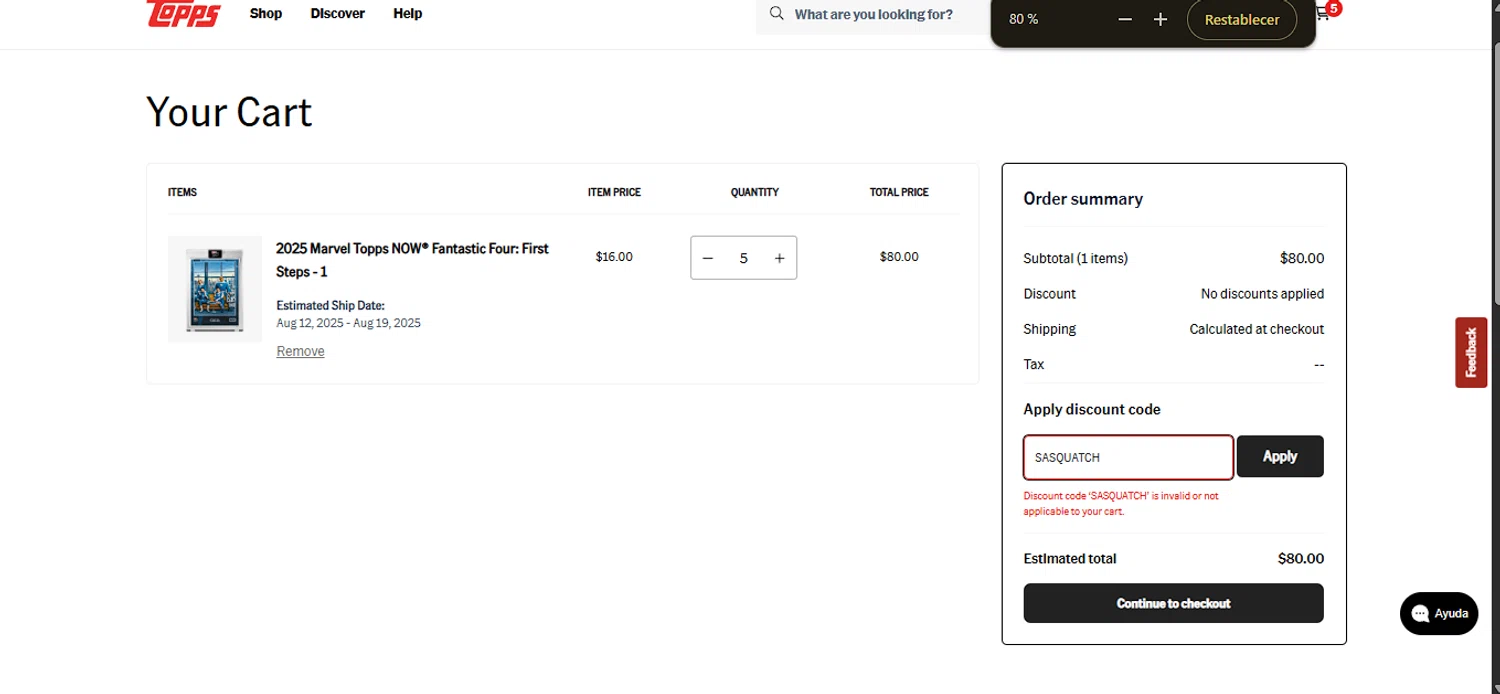
Task: Zoom in with the browser zoom plus
Action: (1160, 20)
